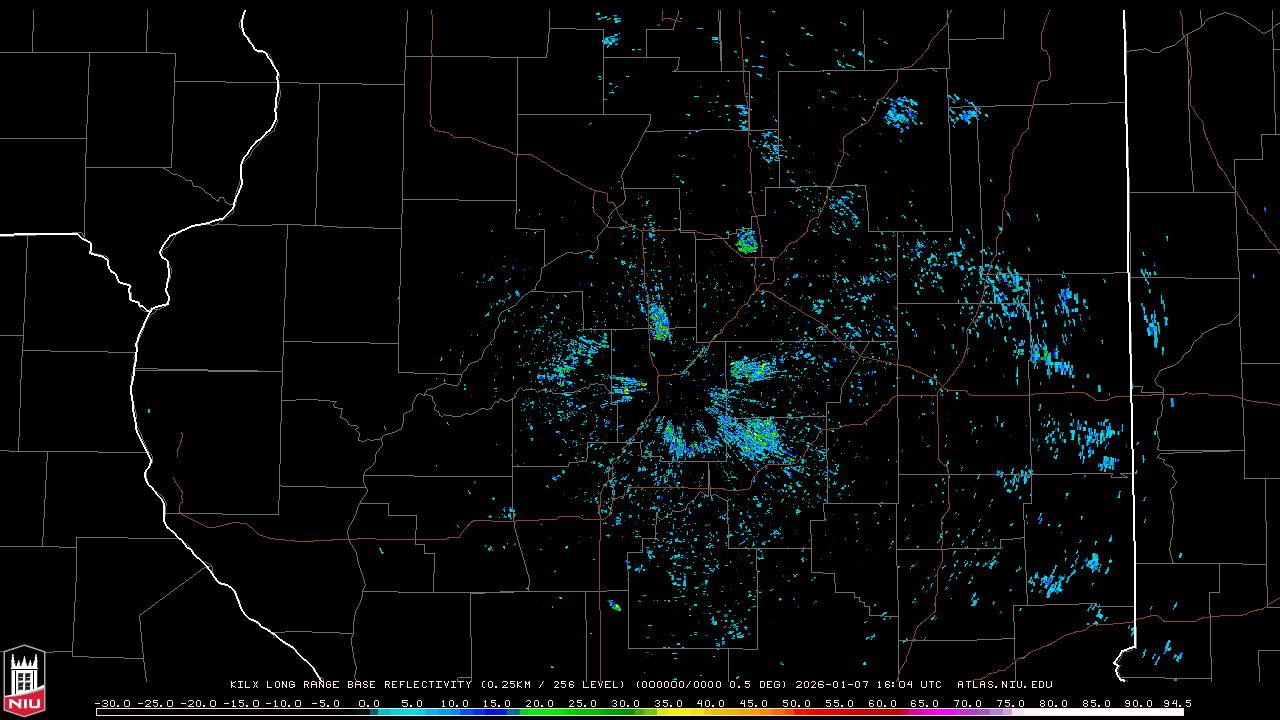1280x720 pixels.
Task: Click the ATLAS.NIU.EDU text
Action: click(1004, 685)
